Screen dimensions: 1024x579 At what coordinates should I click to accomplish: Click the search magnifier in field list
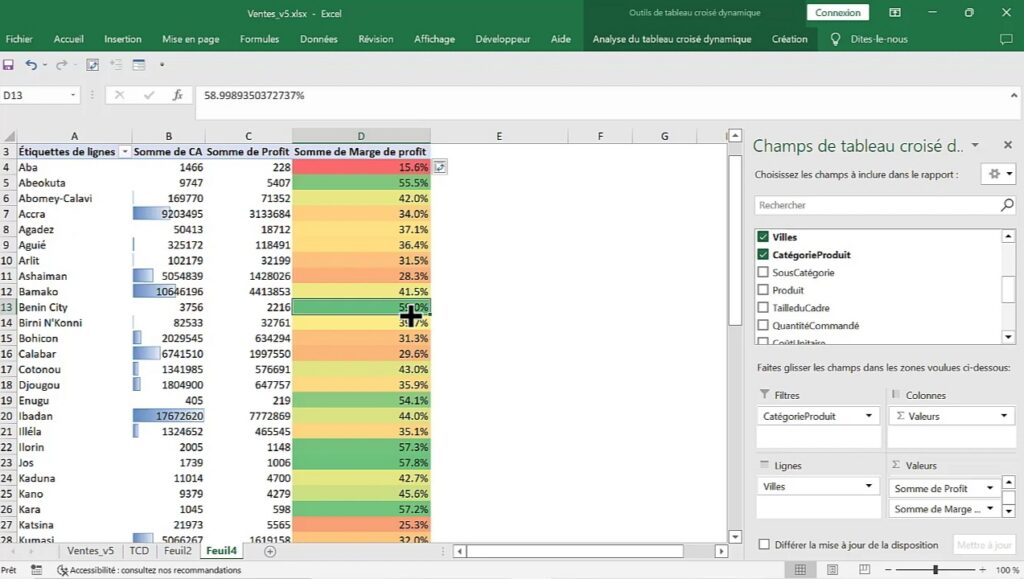point(1006,205)
